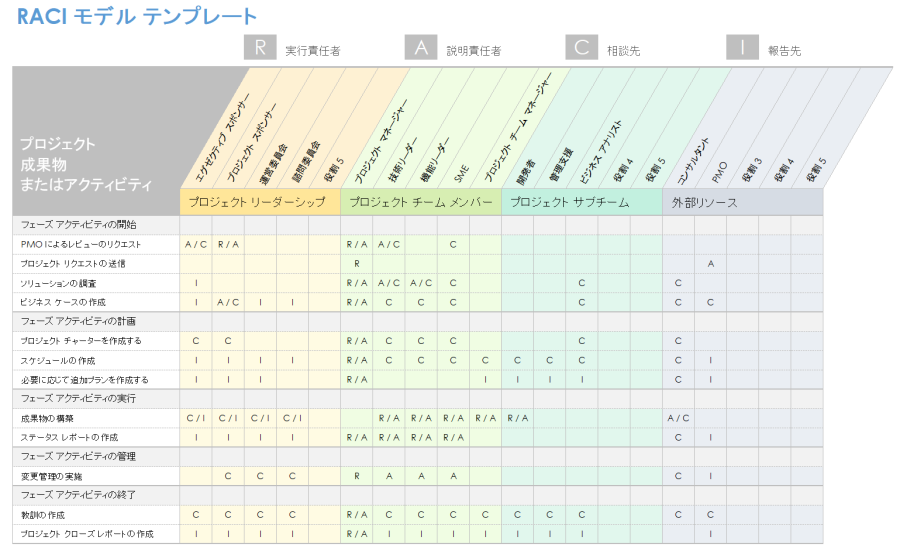Select the 成果物の構築 row label
Viewport: 900px width, 547px height.
tap(47, 418)
